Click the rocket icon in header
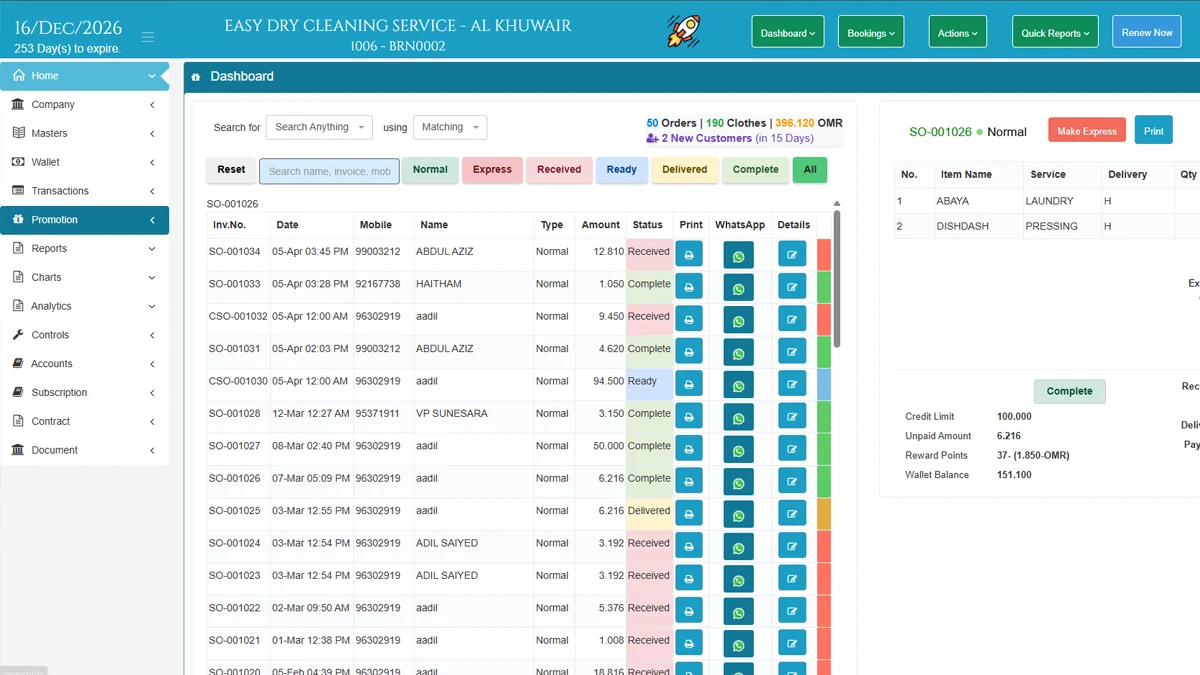Viewport: 1200px width, 675px height. (x=684, y=31)
